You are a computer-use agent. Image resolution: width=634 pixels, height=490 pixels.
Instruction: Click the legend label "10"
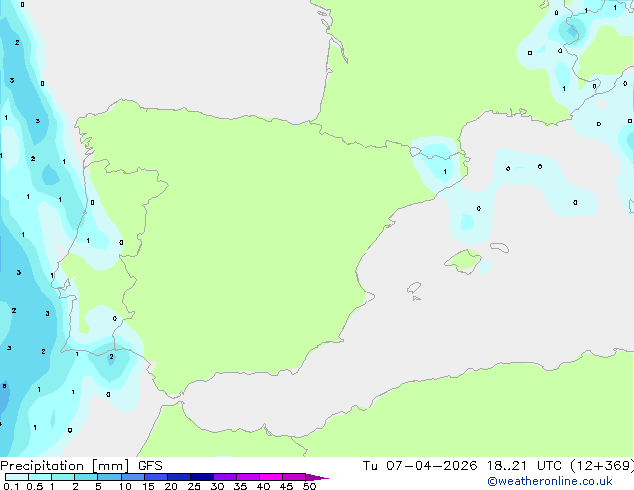click(125, 486)
